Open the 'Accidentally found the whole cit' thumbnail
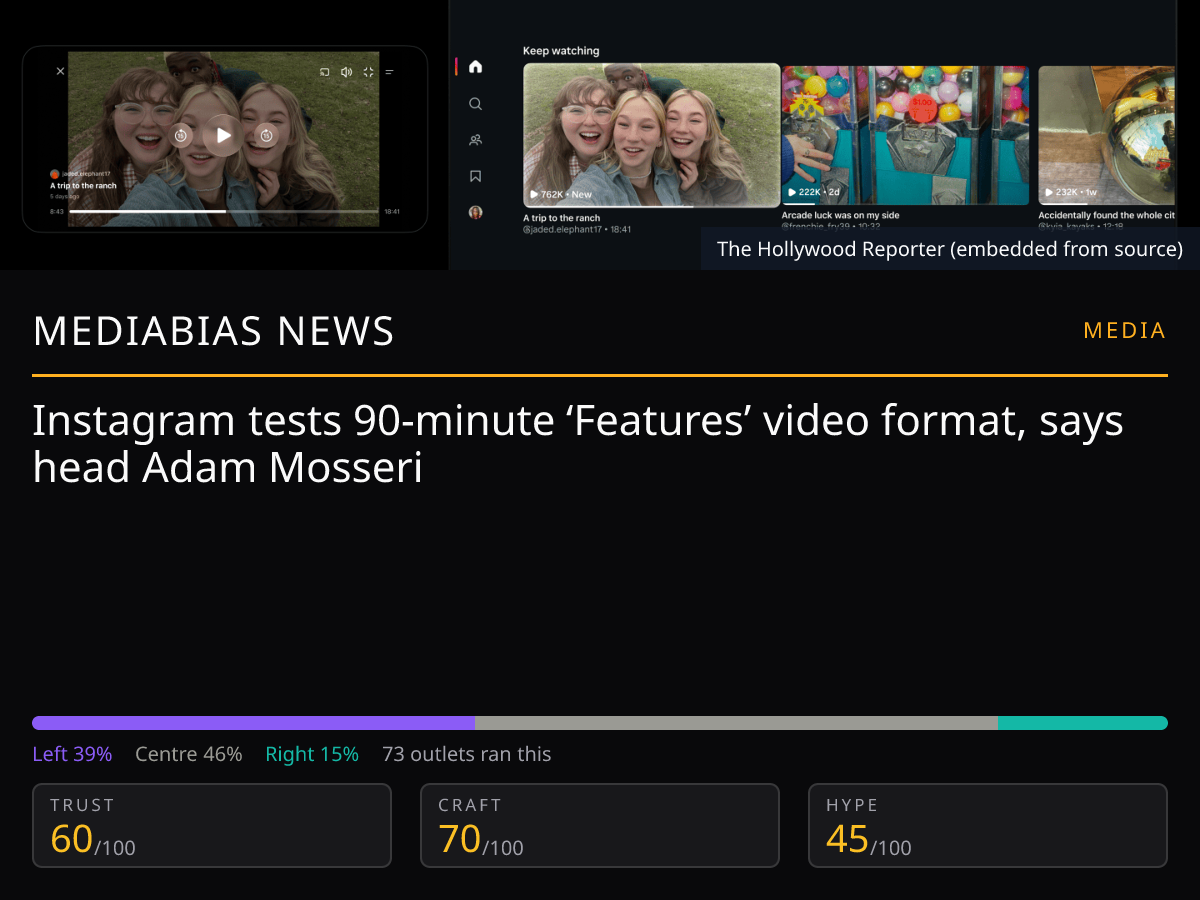 tap(1107, 135)
